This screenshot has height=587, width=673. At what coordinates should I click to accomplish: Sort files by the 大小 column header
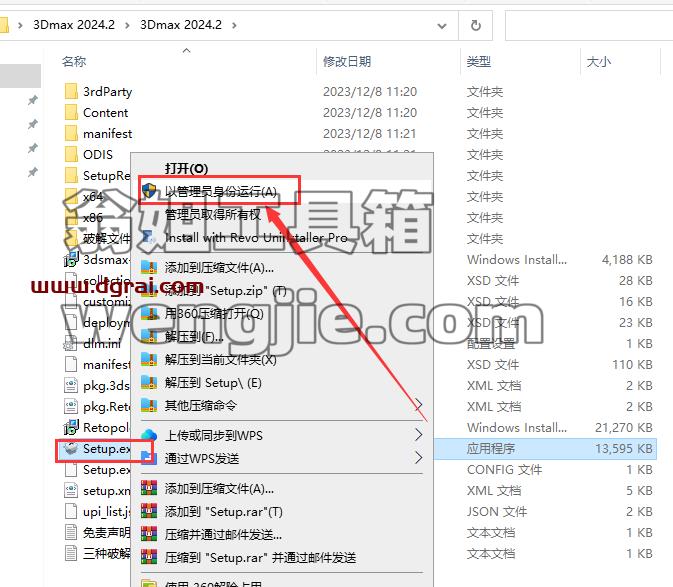pos(598,61)
